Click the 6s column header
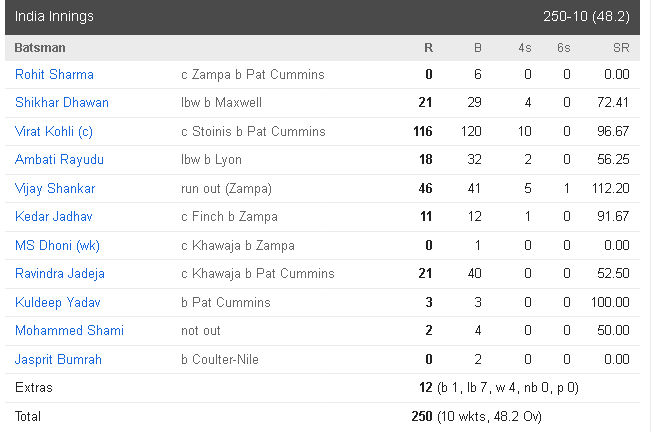The width and height of the screenshot is (652, 432). [x=564, y=48]
